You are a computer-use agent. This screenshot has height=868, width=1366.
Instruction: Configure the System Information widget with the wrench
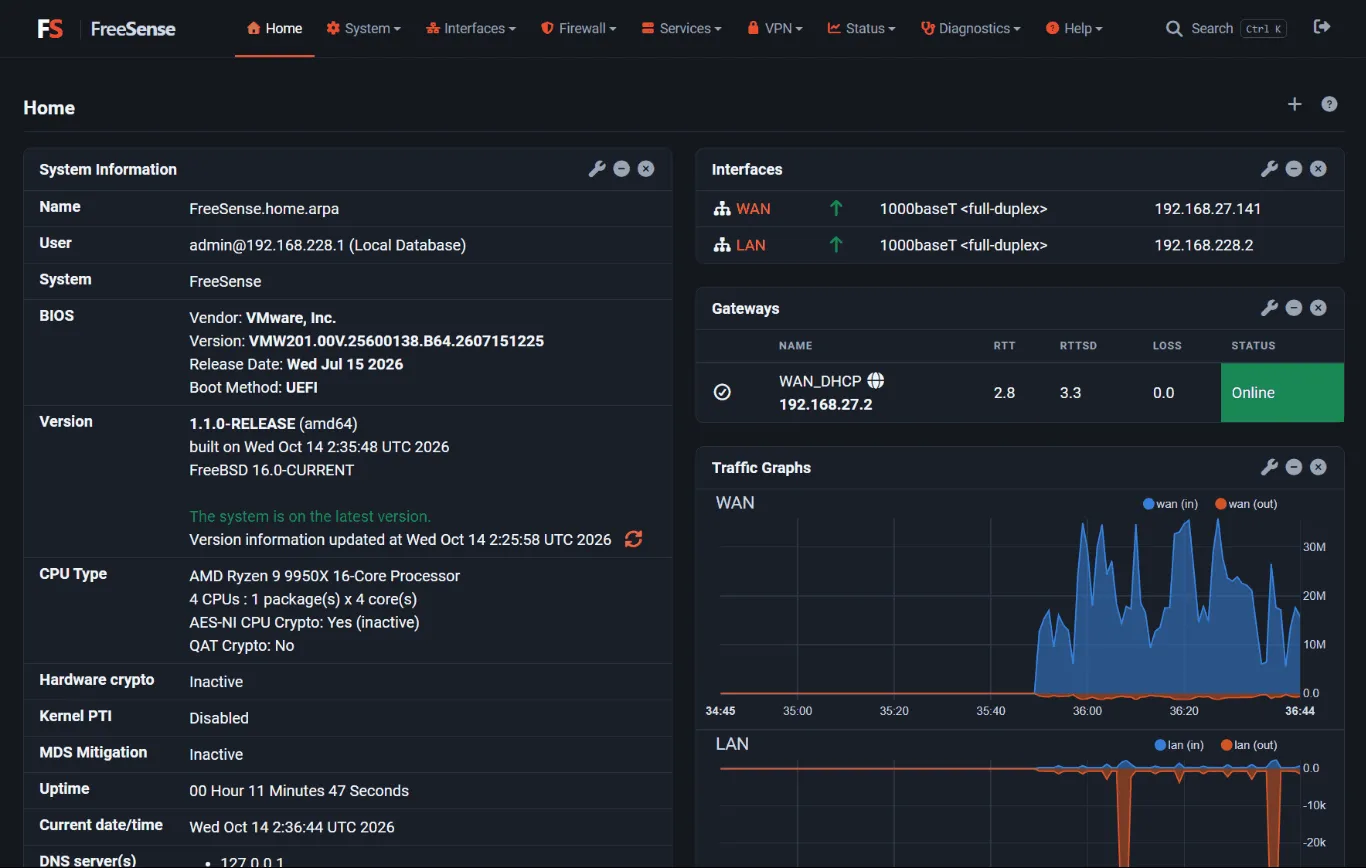[x=597, y=169]
